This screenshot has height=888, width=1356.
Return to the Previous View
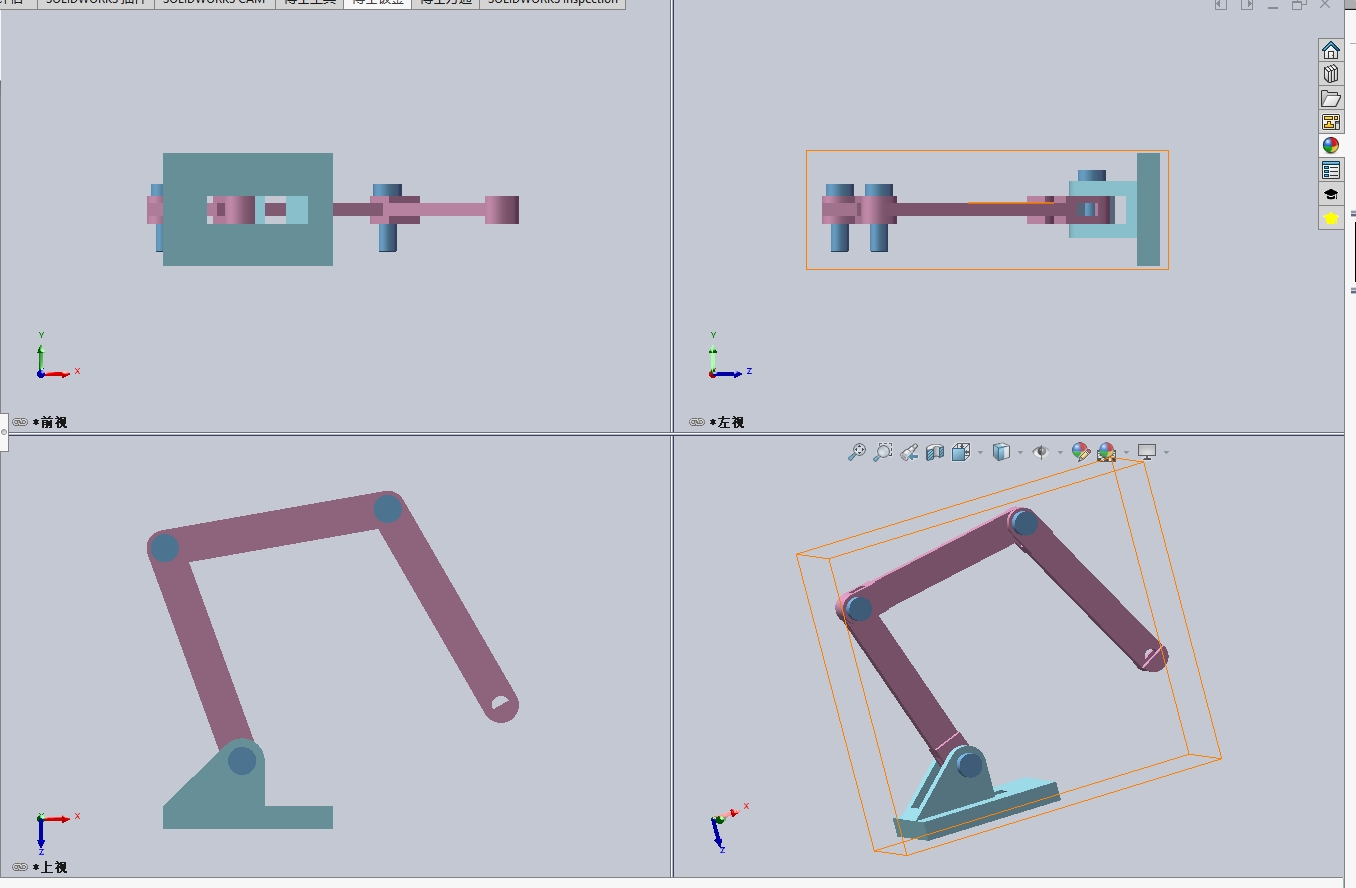tap(909, 452)
